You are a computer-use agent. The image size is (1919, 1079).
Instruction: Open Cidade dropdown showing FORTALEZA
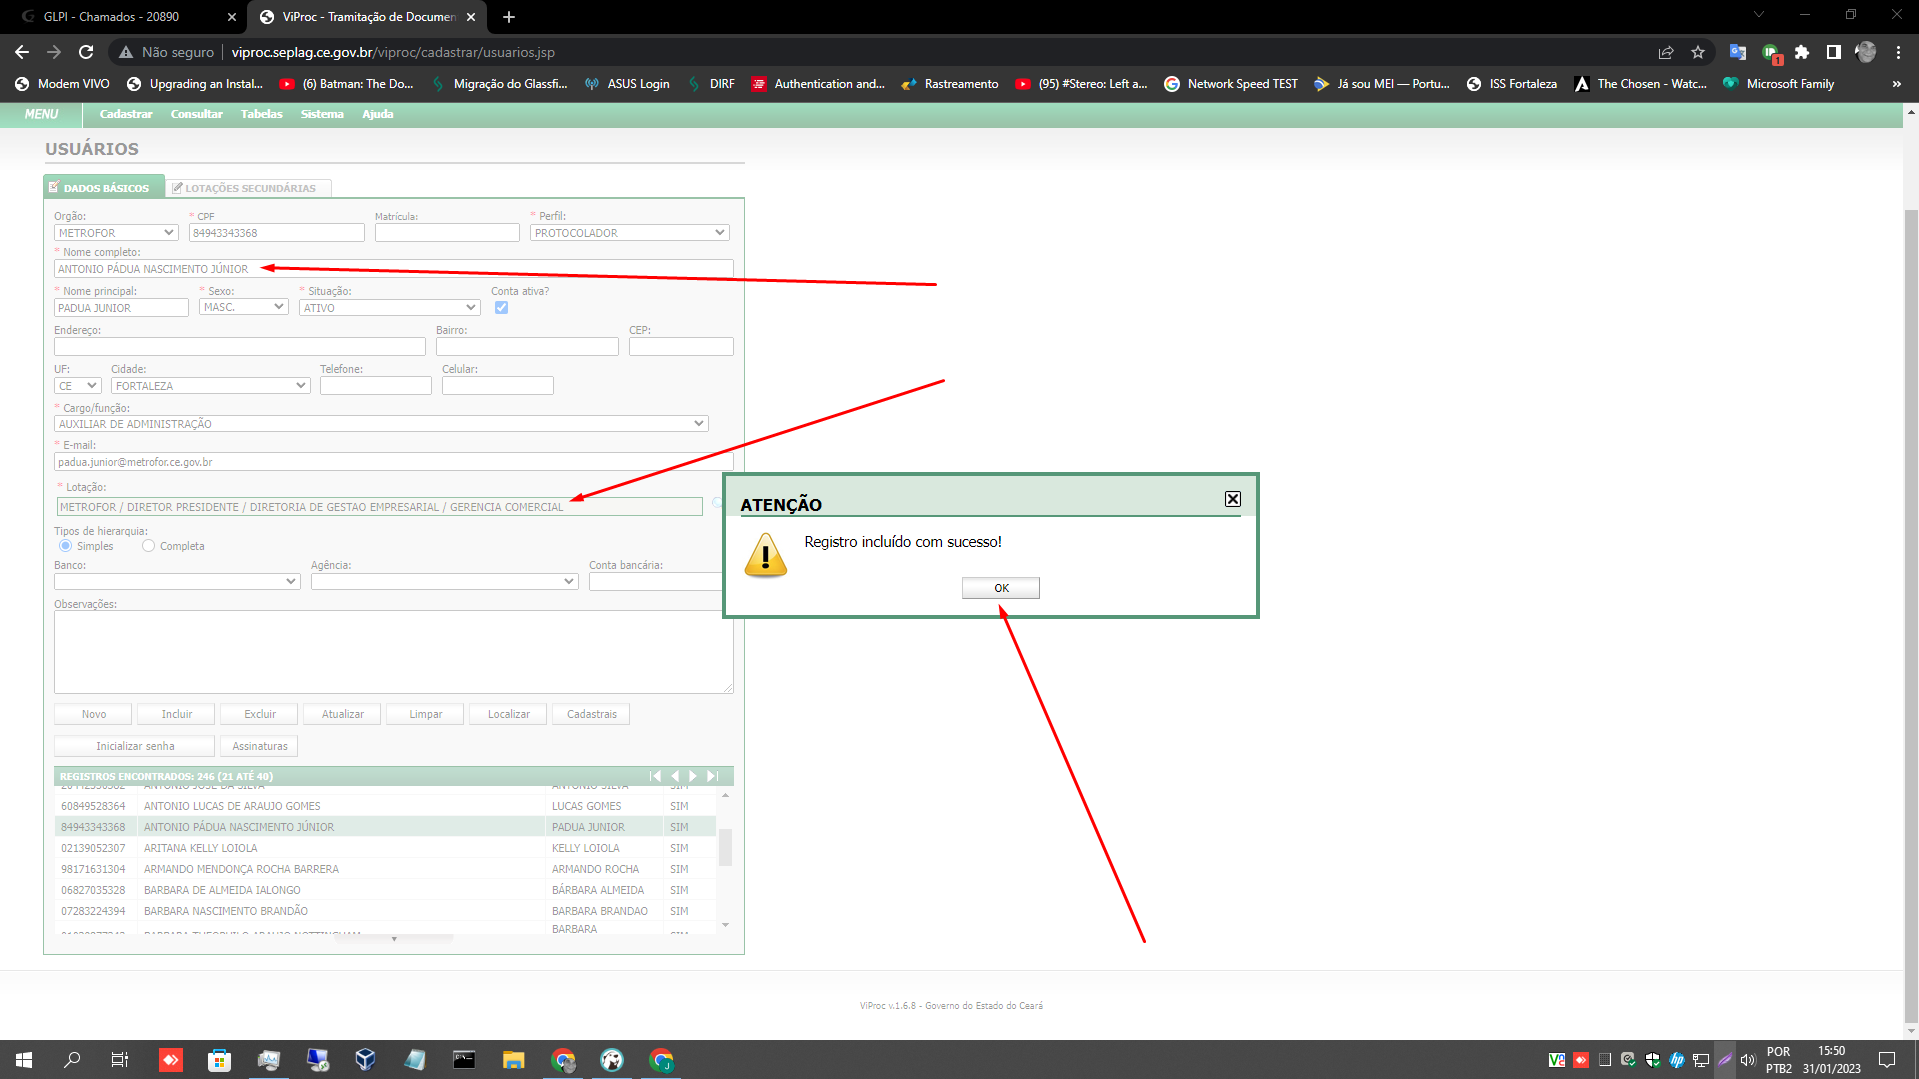tap(210, 386)
